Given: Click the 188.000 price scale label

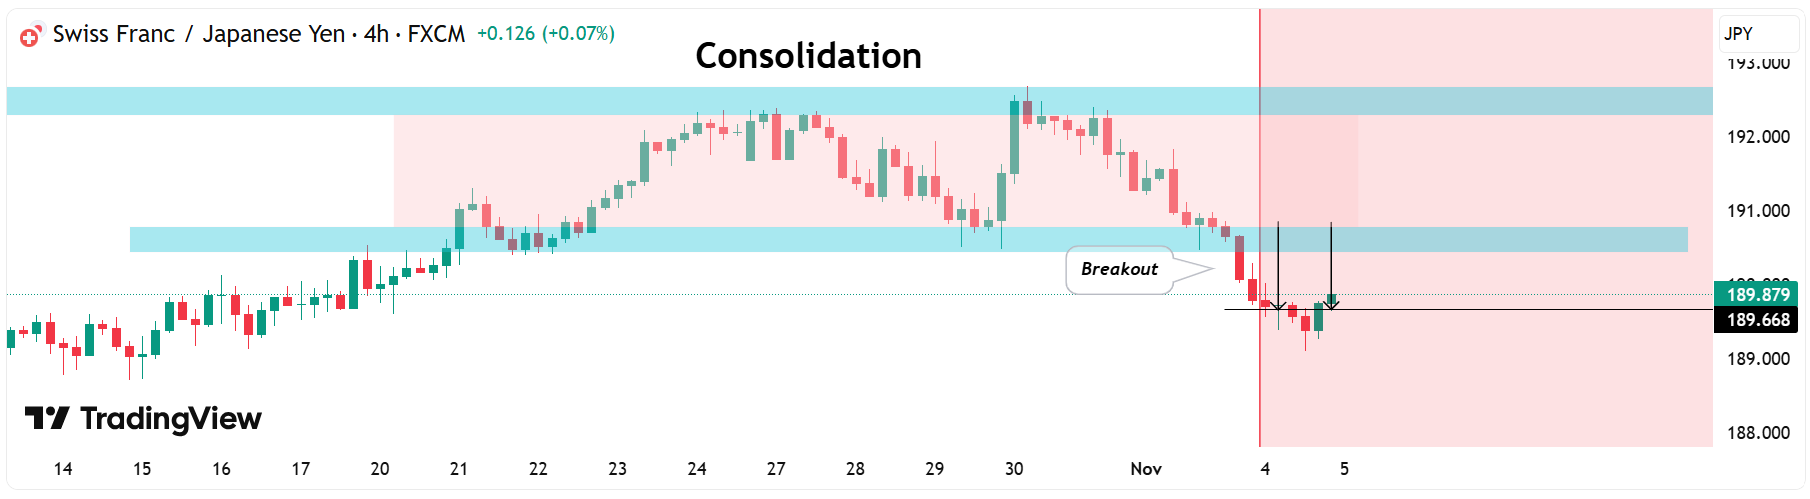Looking at the screenshot, I should (x=1758, y=433).
